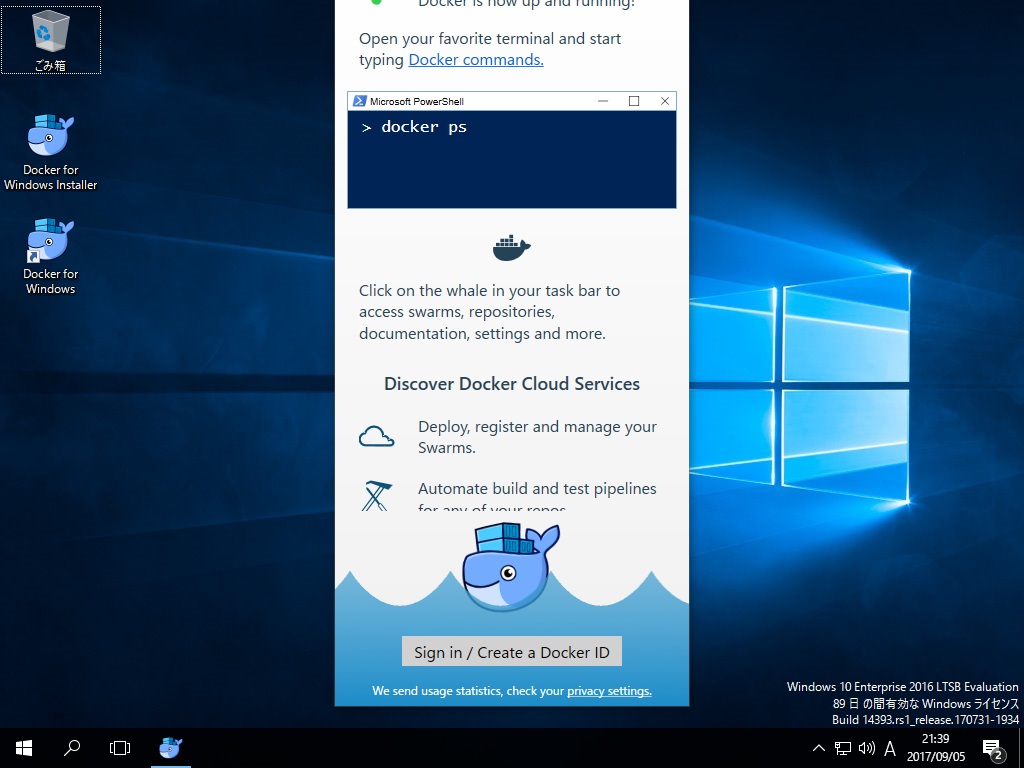Click the PowerShell icon in the window title bar
Image resolution: width=1024 pixels, height=768 pixels.
[361, 100]
